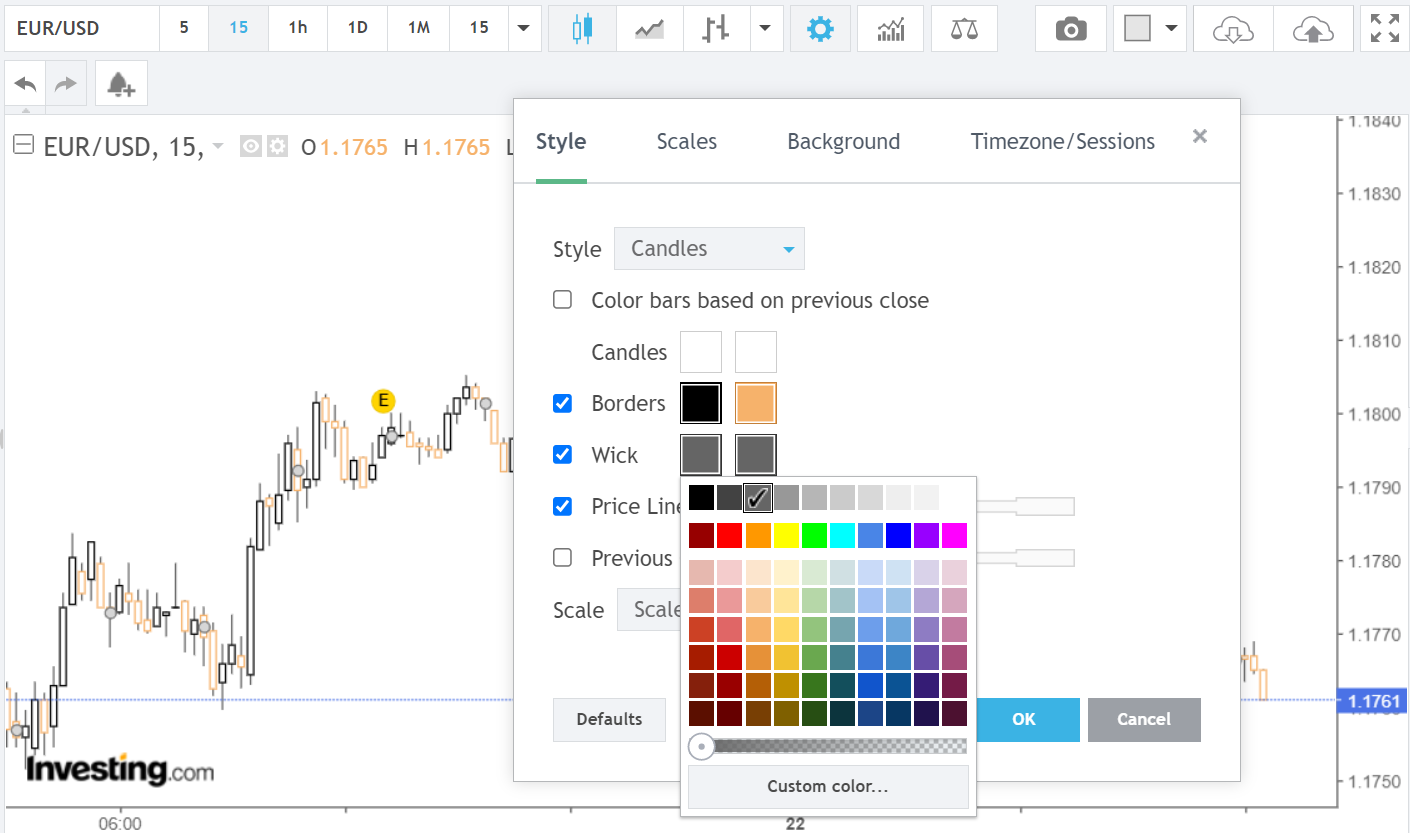Uncheck the Borders checkbox
Image resolution: width=1410 pixels, height=833 pixels.
[563, 403]
